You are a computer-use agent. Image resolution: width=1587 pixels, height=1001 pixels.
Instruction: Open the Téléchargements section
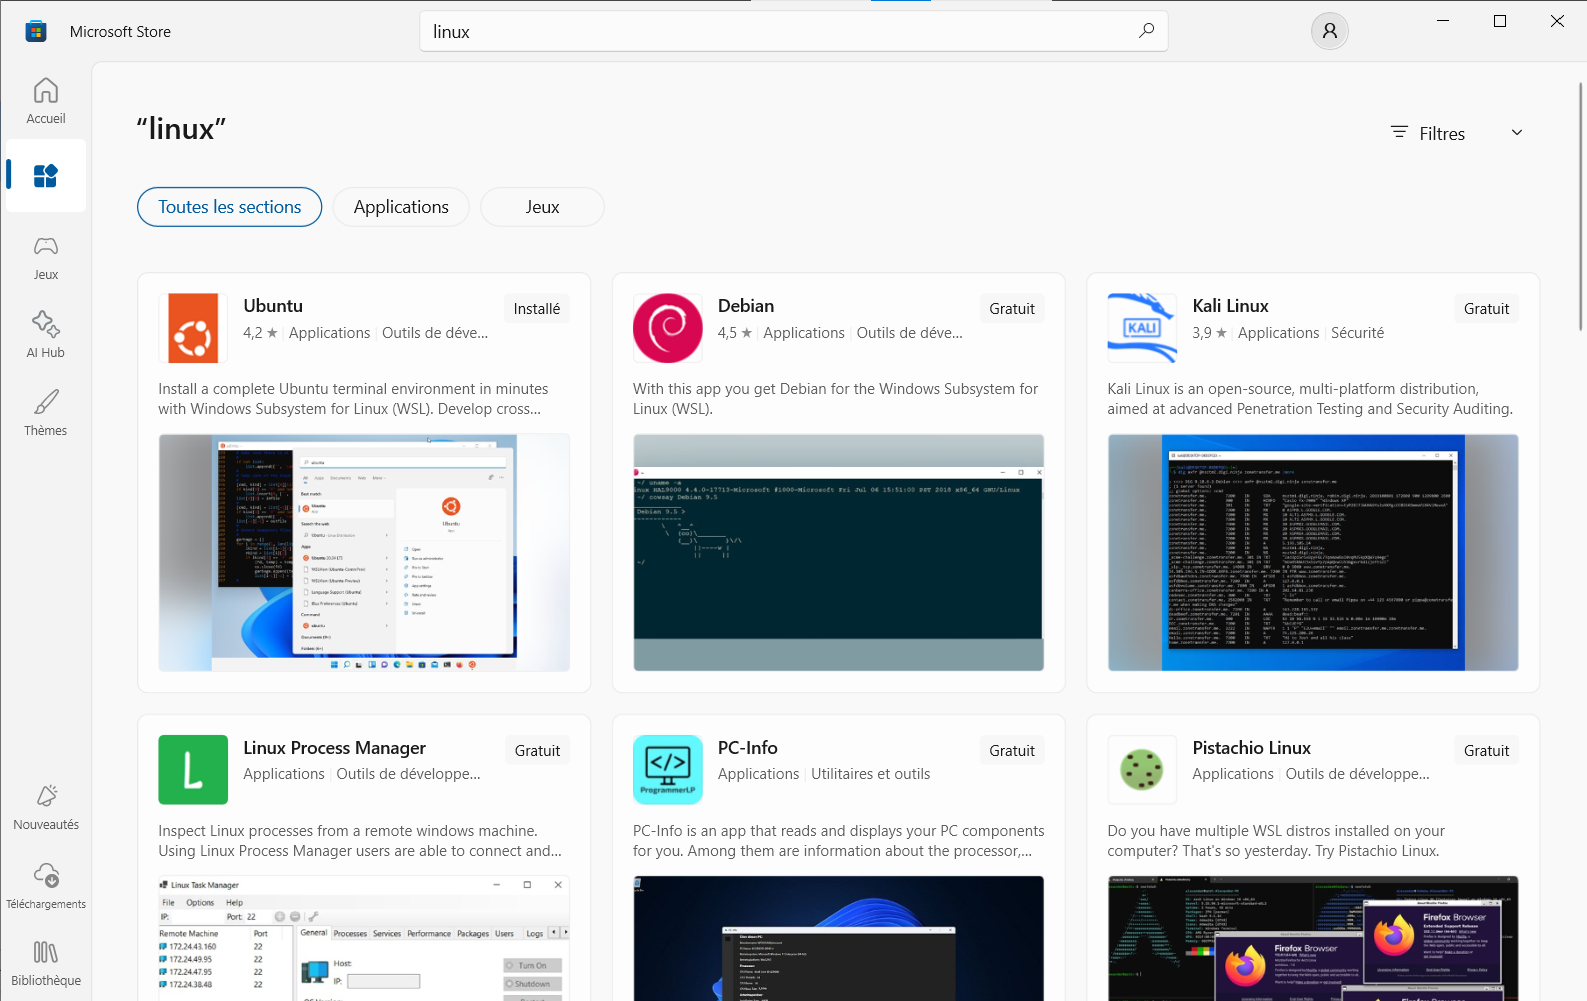46,886
